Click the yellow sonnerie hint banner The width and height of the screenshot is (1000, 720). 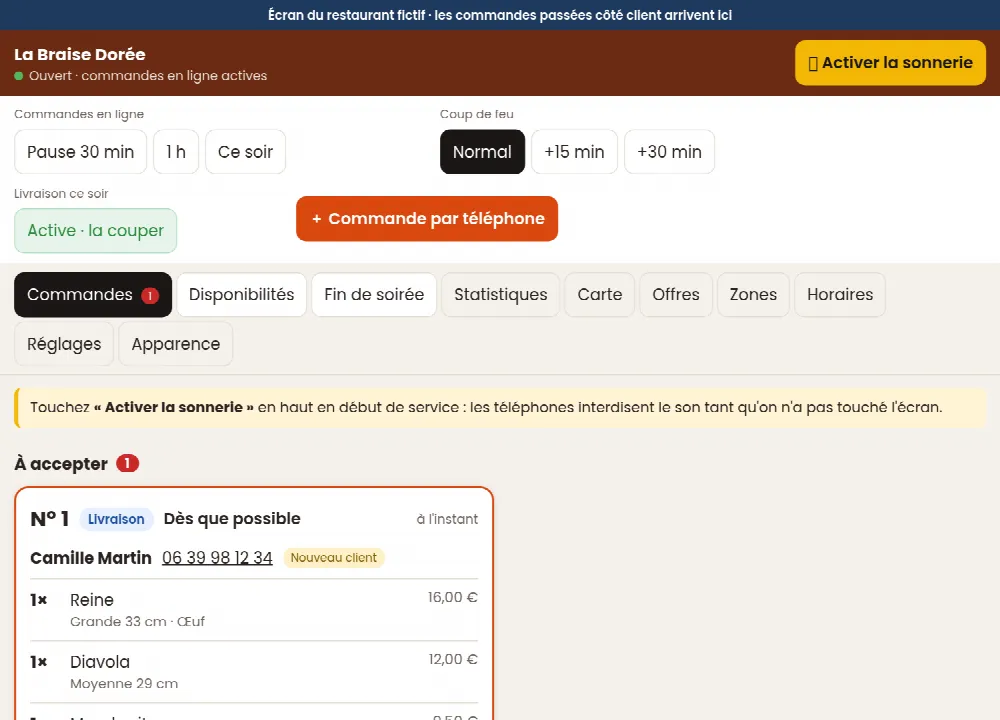tap(500, 408)
